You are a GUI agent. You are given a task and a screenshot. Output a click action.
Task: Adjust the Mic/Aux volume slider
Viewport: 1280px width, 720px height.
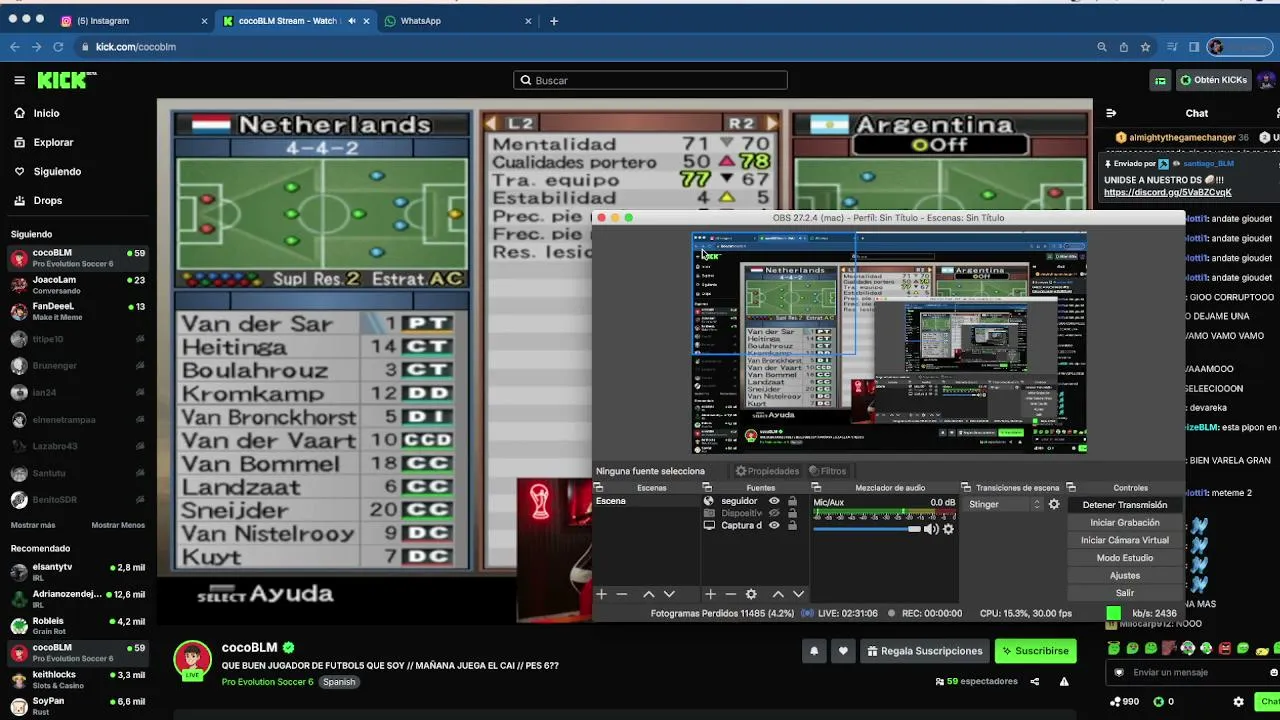867,529
